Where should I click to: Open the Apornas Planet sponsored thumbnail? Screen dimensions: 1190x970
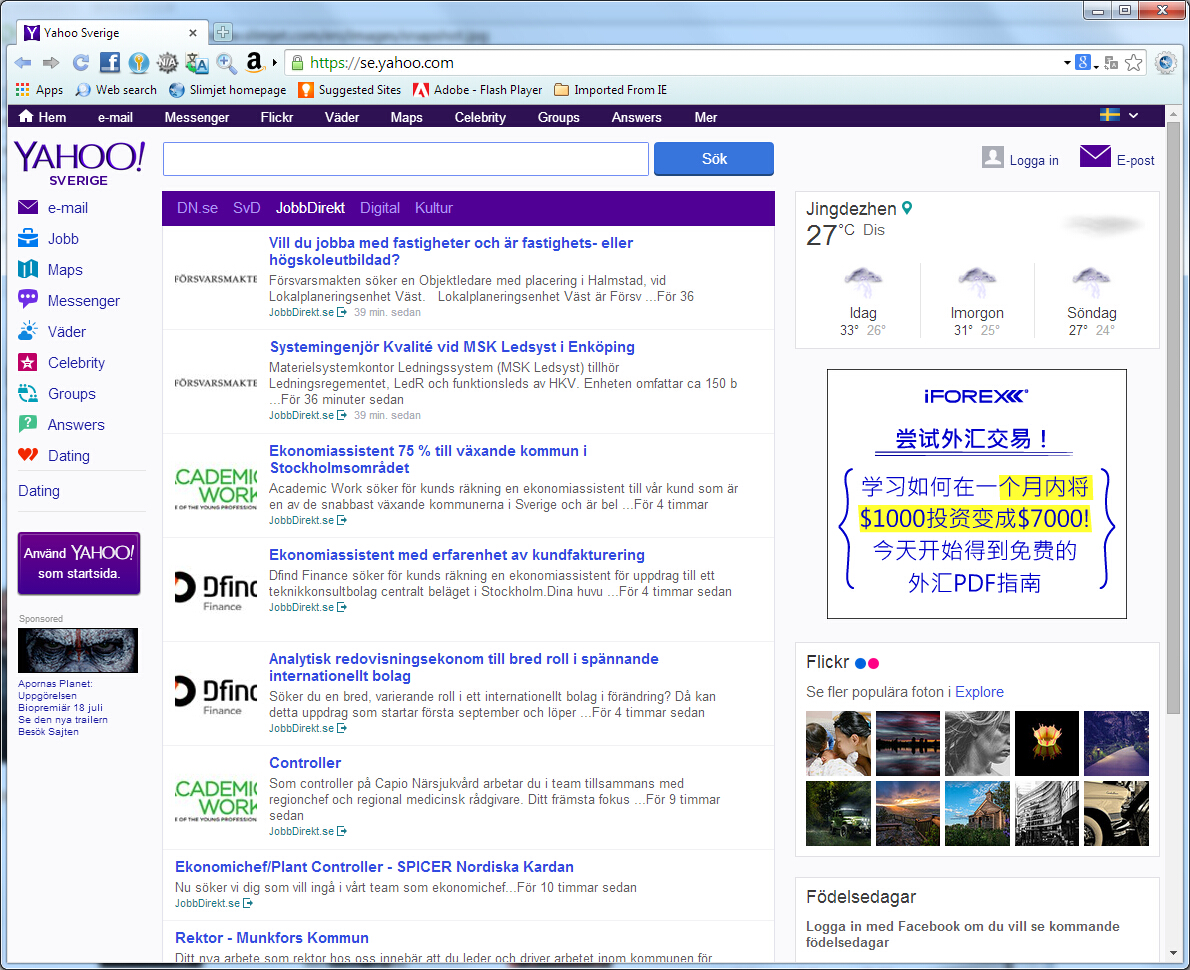78,650
